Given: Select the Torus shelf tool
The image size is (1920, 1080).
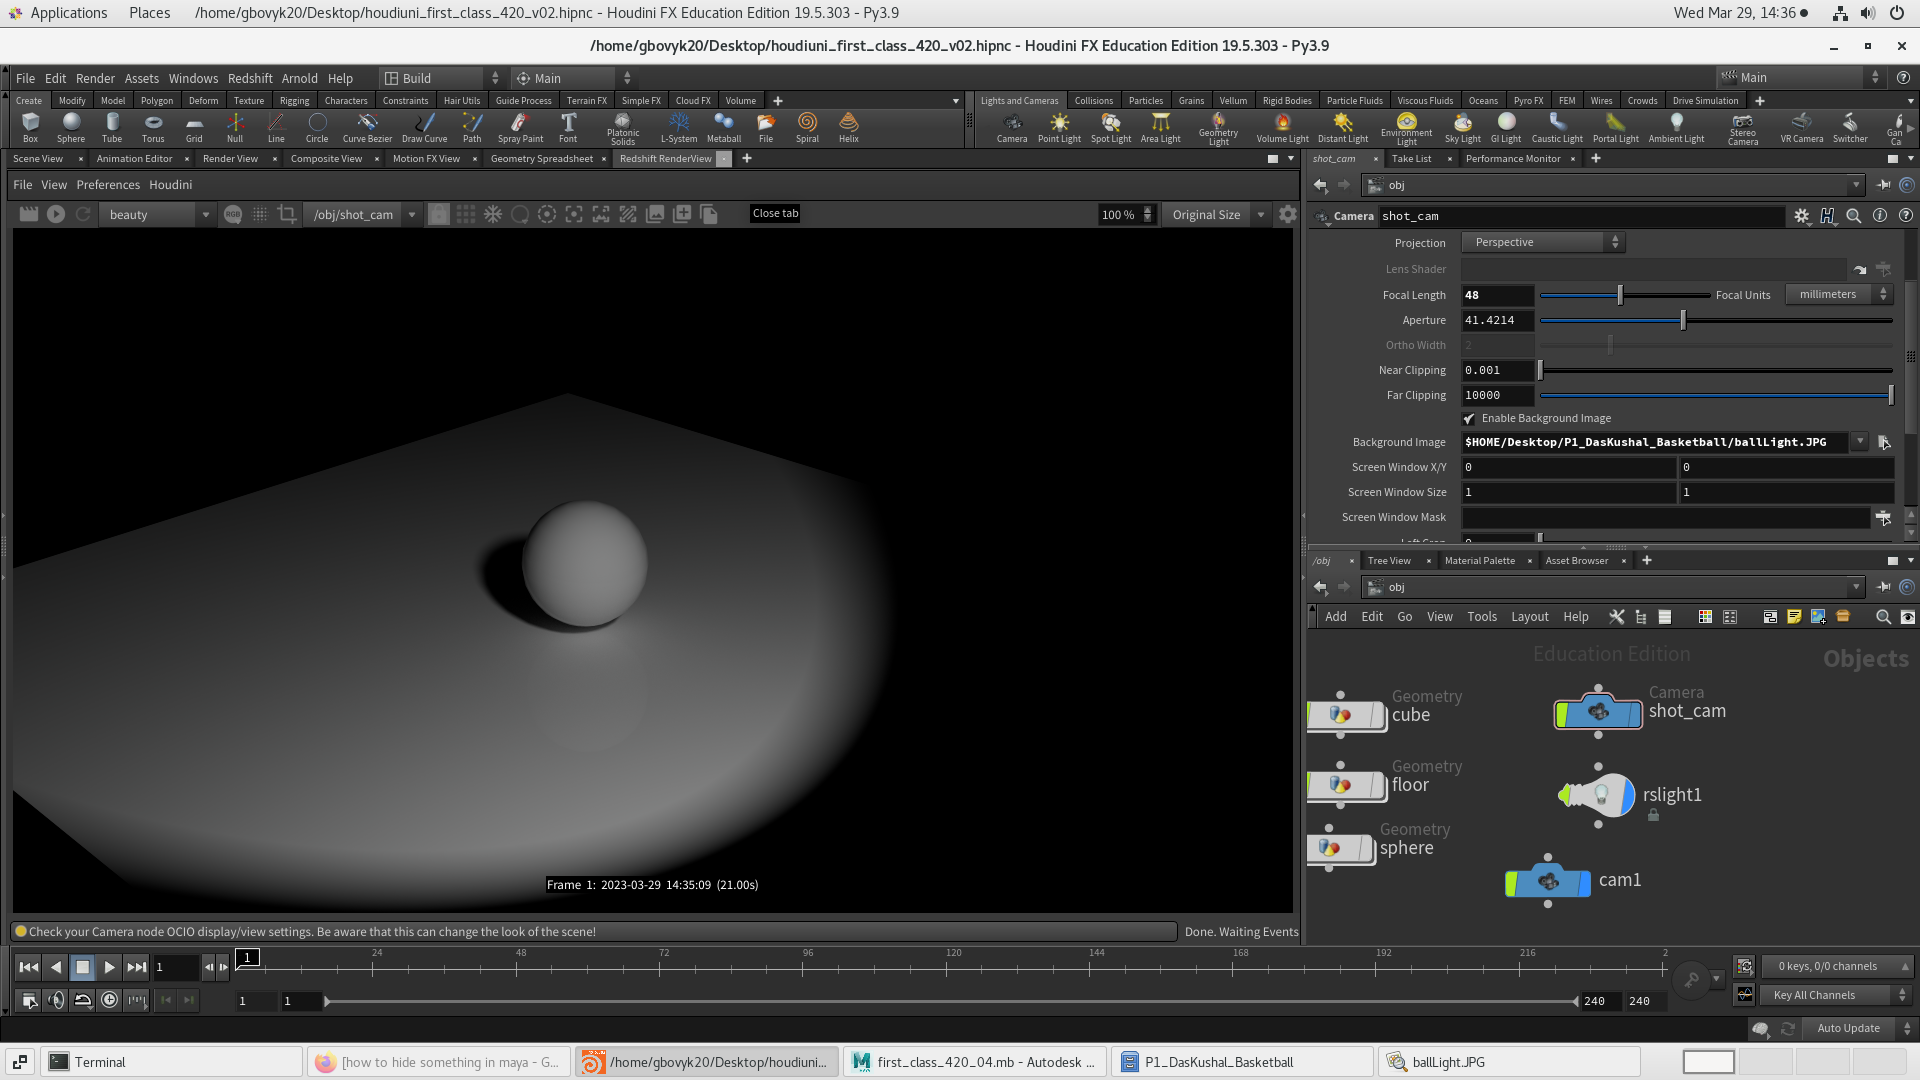Looking at the screenshot, I should coord(153,127).
